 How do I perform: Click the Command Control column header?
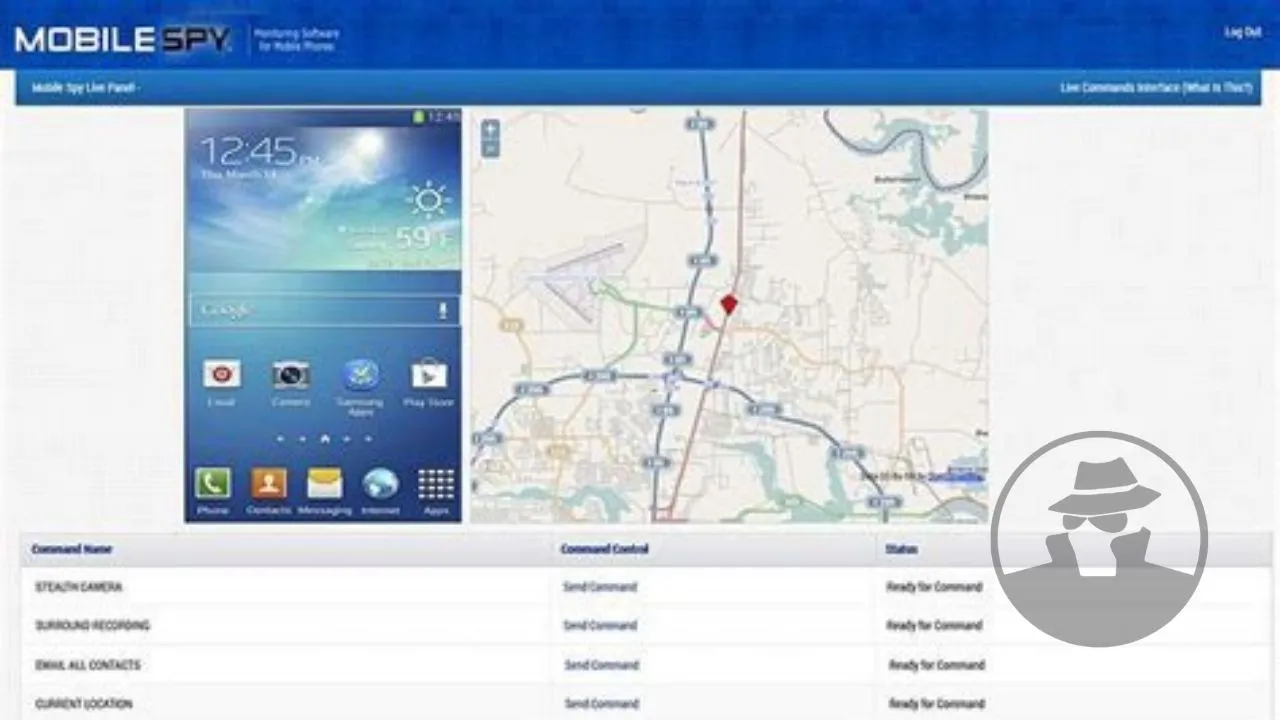pyautogui.click(x=604, y=549)
